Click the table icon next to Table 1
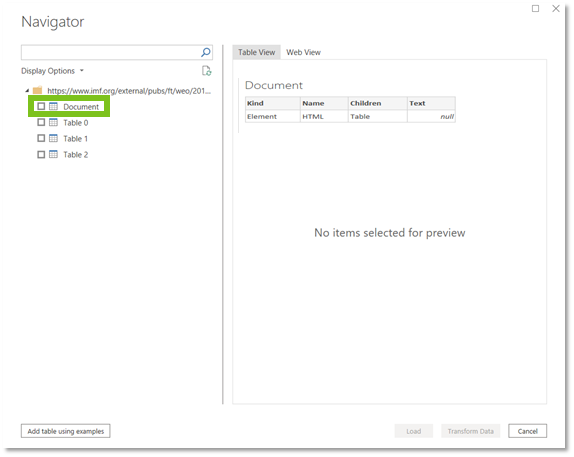The width and height of the screenshot is (574, 457). pyautogui.click(x=53, y=138)
